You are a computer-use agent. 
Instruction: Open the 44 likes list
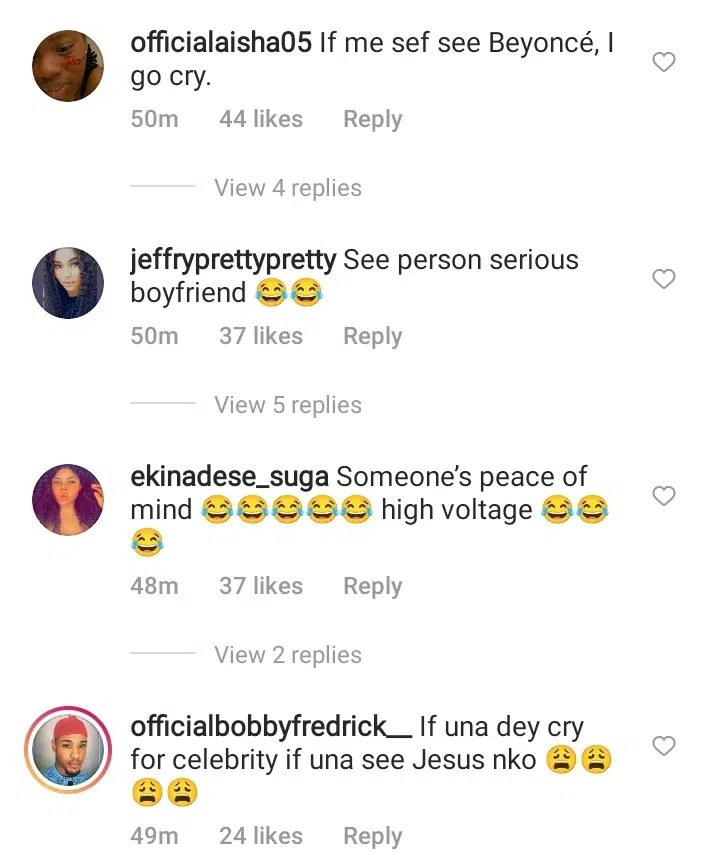tap(261, 119)
